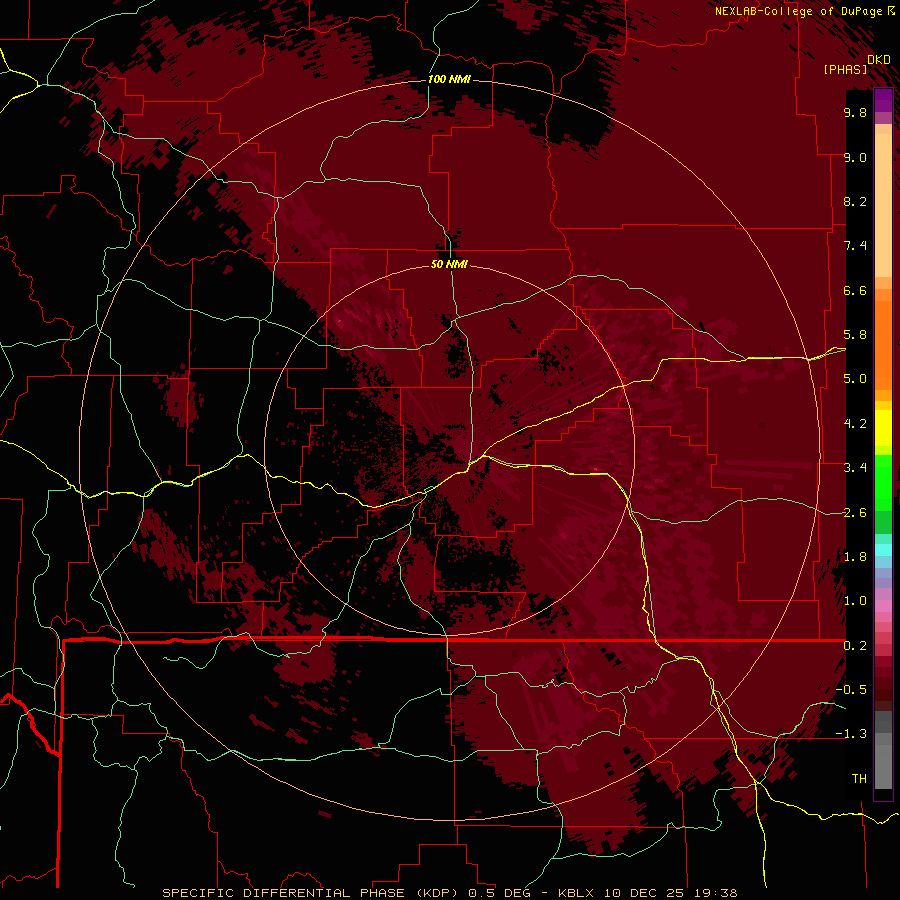Click the 8.2 scale value

[855, 201]
